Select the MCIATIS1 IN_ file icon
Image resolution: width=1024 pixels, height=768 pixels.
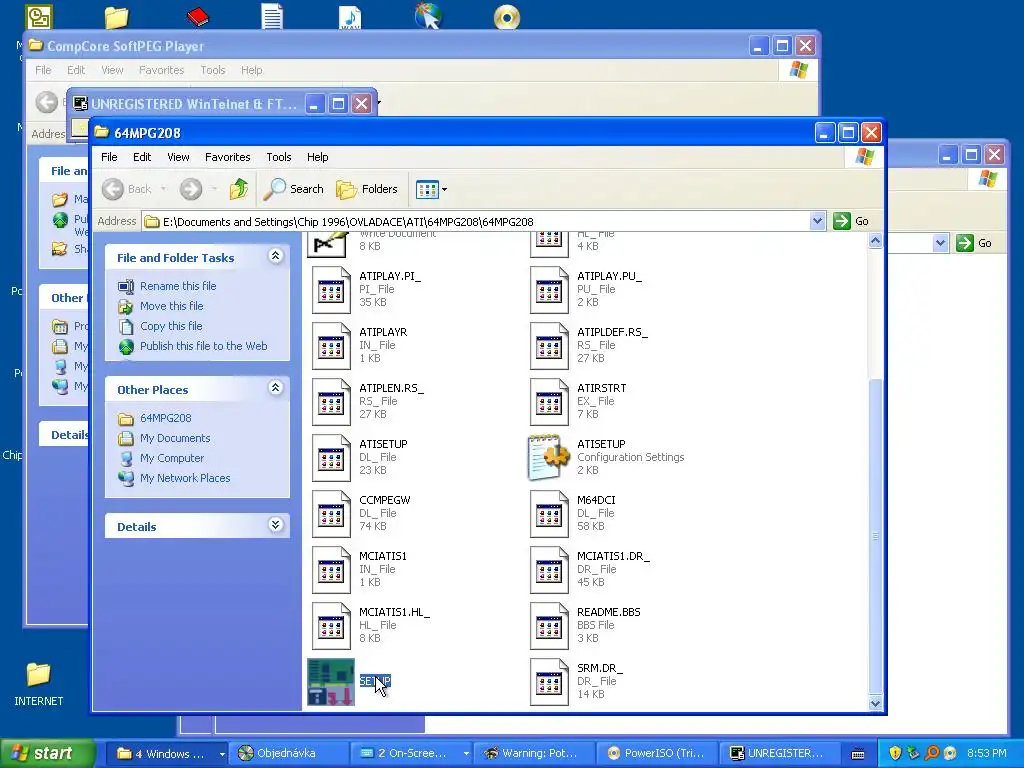(x=331, y=570)
